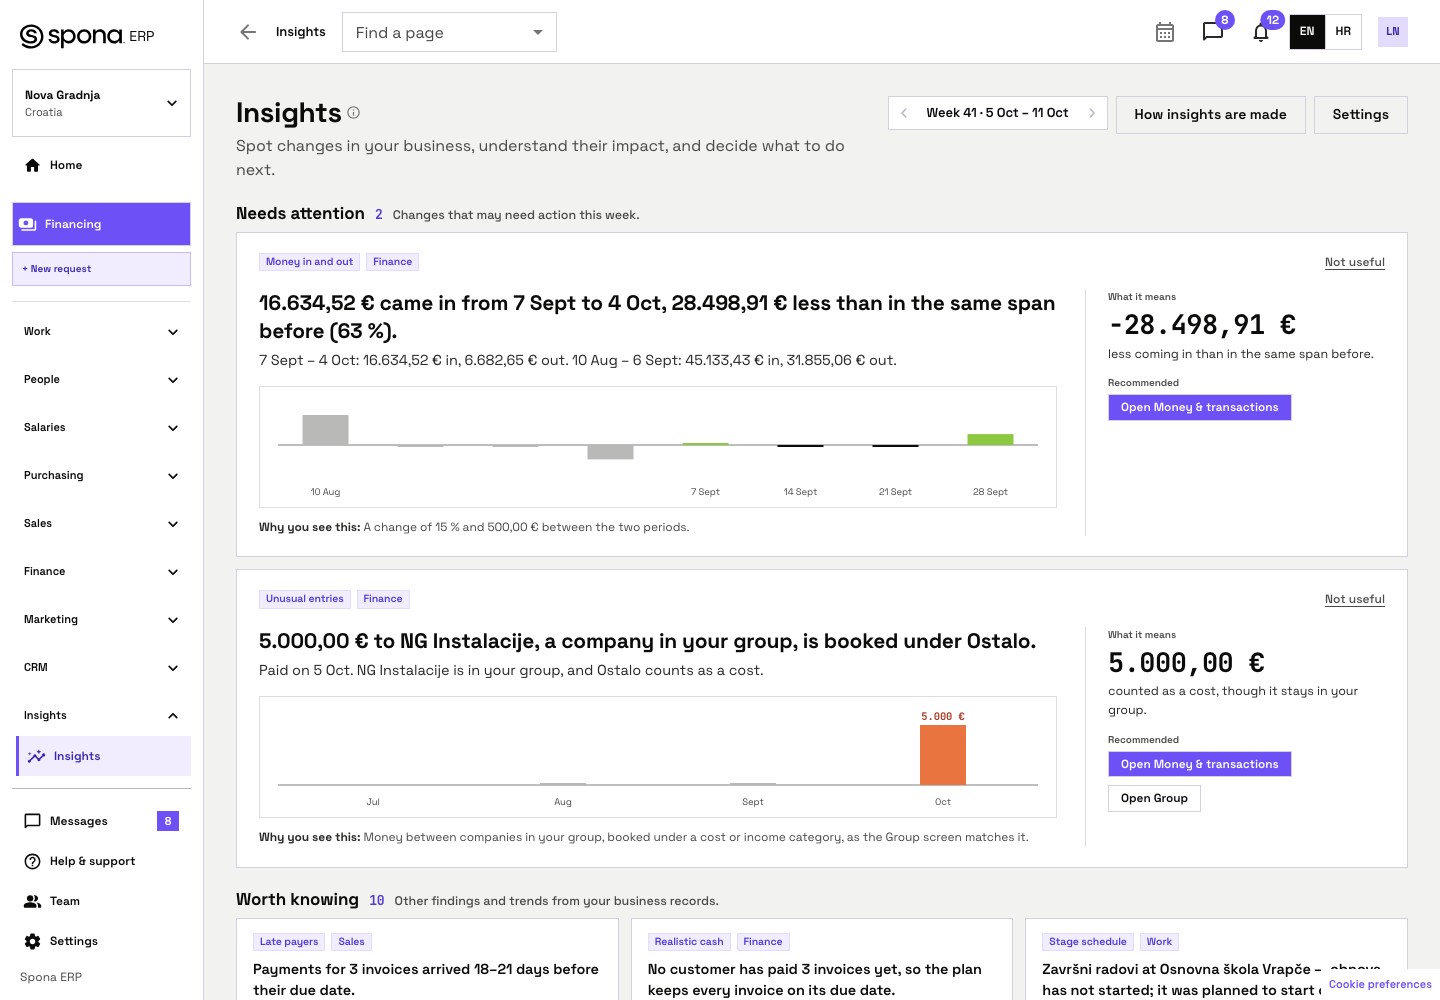The width and height of the screenshot is (1440, 1000).
Task: Click the Open Group button
Action: click(x=1154, y=798)
